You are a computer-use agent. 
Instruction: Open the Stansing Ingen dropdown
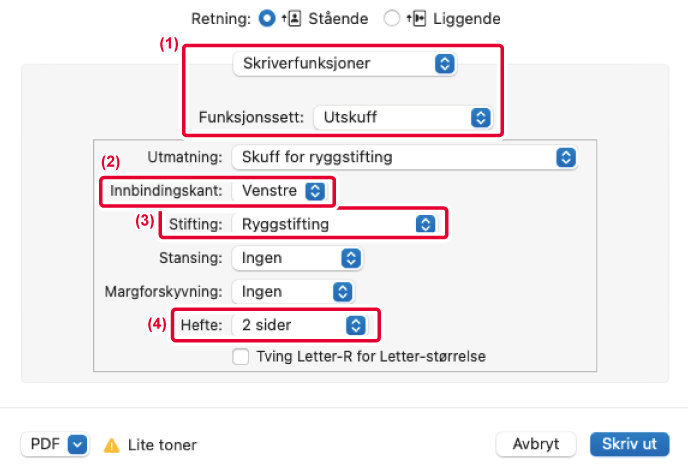pyautogui.click(x=297, y=258)
